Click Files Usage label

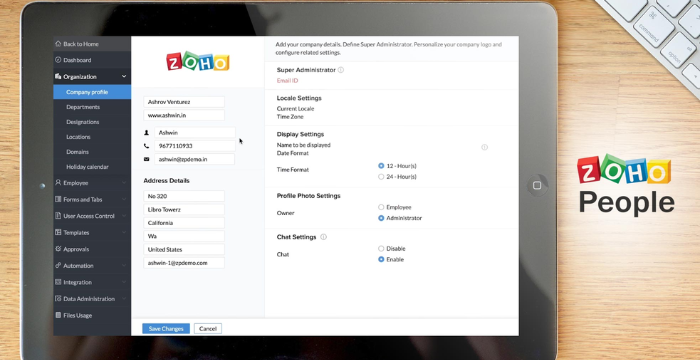pyautogui.click(x=78, y=315)
